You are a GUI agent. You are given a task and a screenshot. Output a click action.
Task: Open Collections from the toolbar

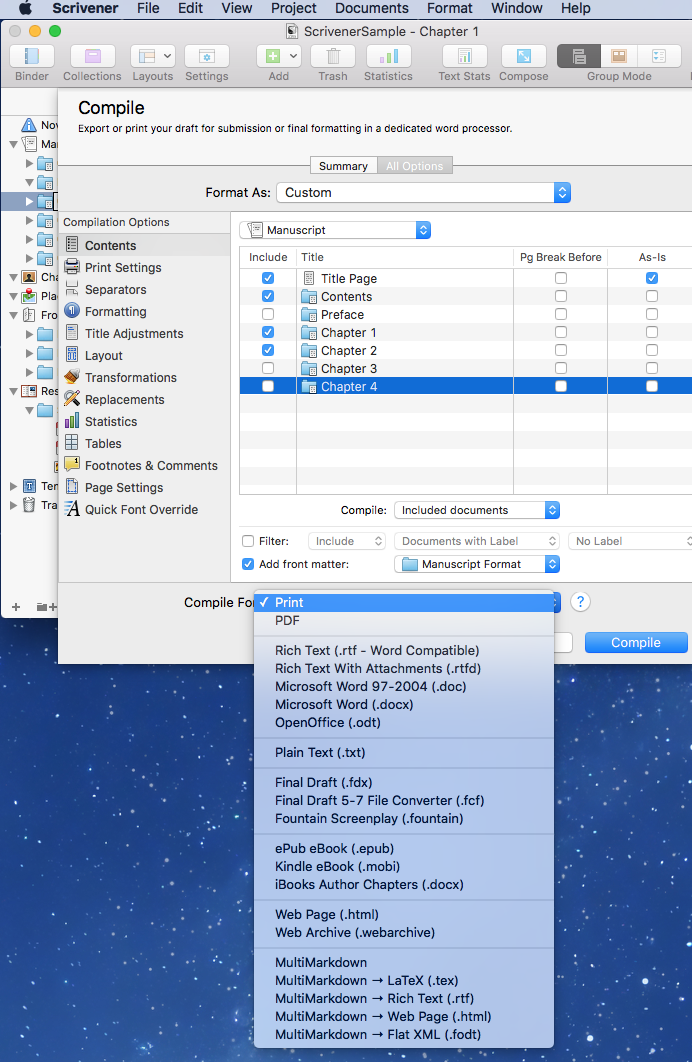(92, 56)
